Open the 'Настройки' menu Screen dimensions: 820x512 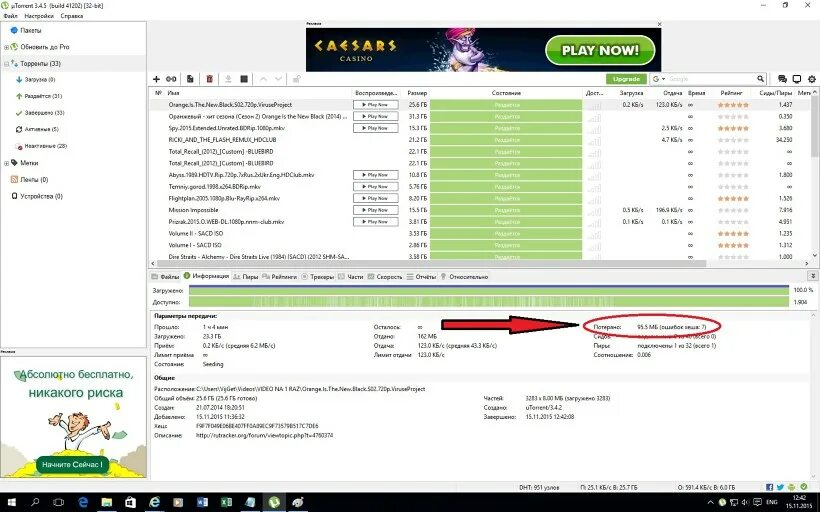tap(39, 16)
